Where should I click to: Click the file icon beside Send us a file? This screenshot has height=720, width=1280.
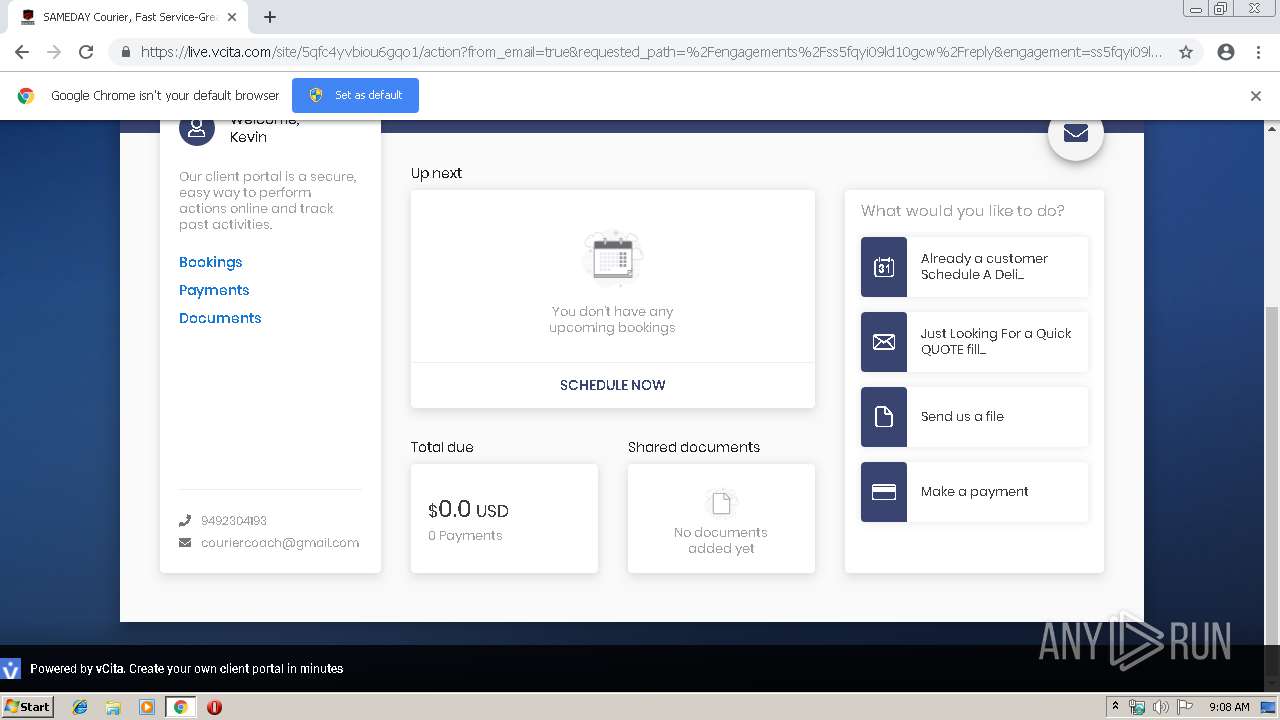884,417
